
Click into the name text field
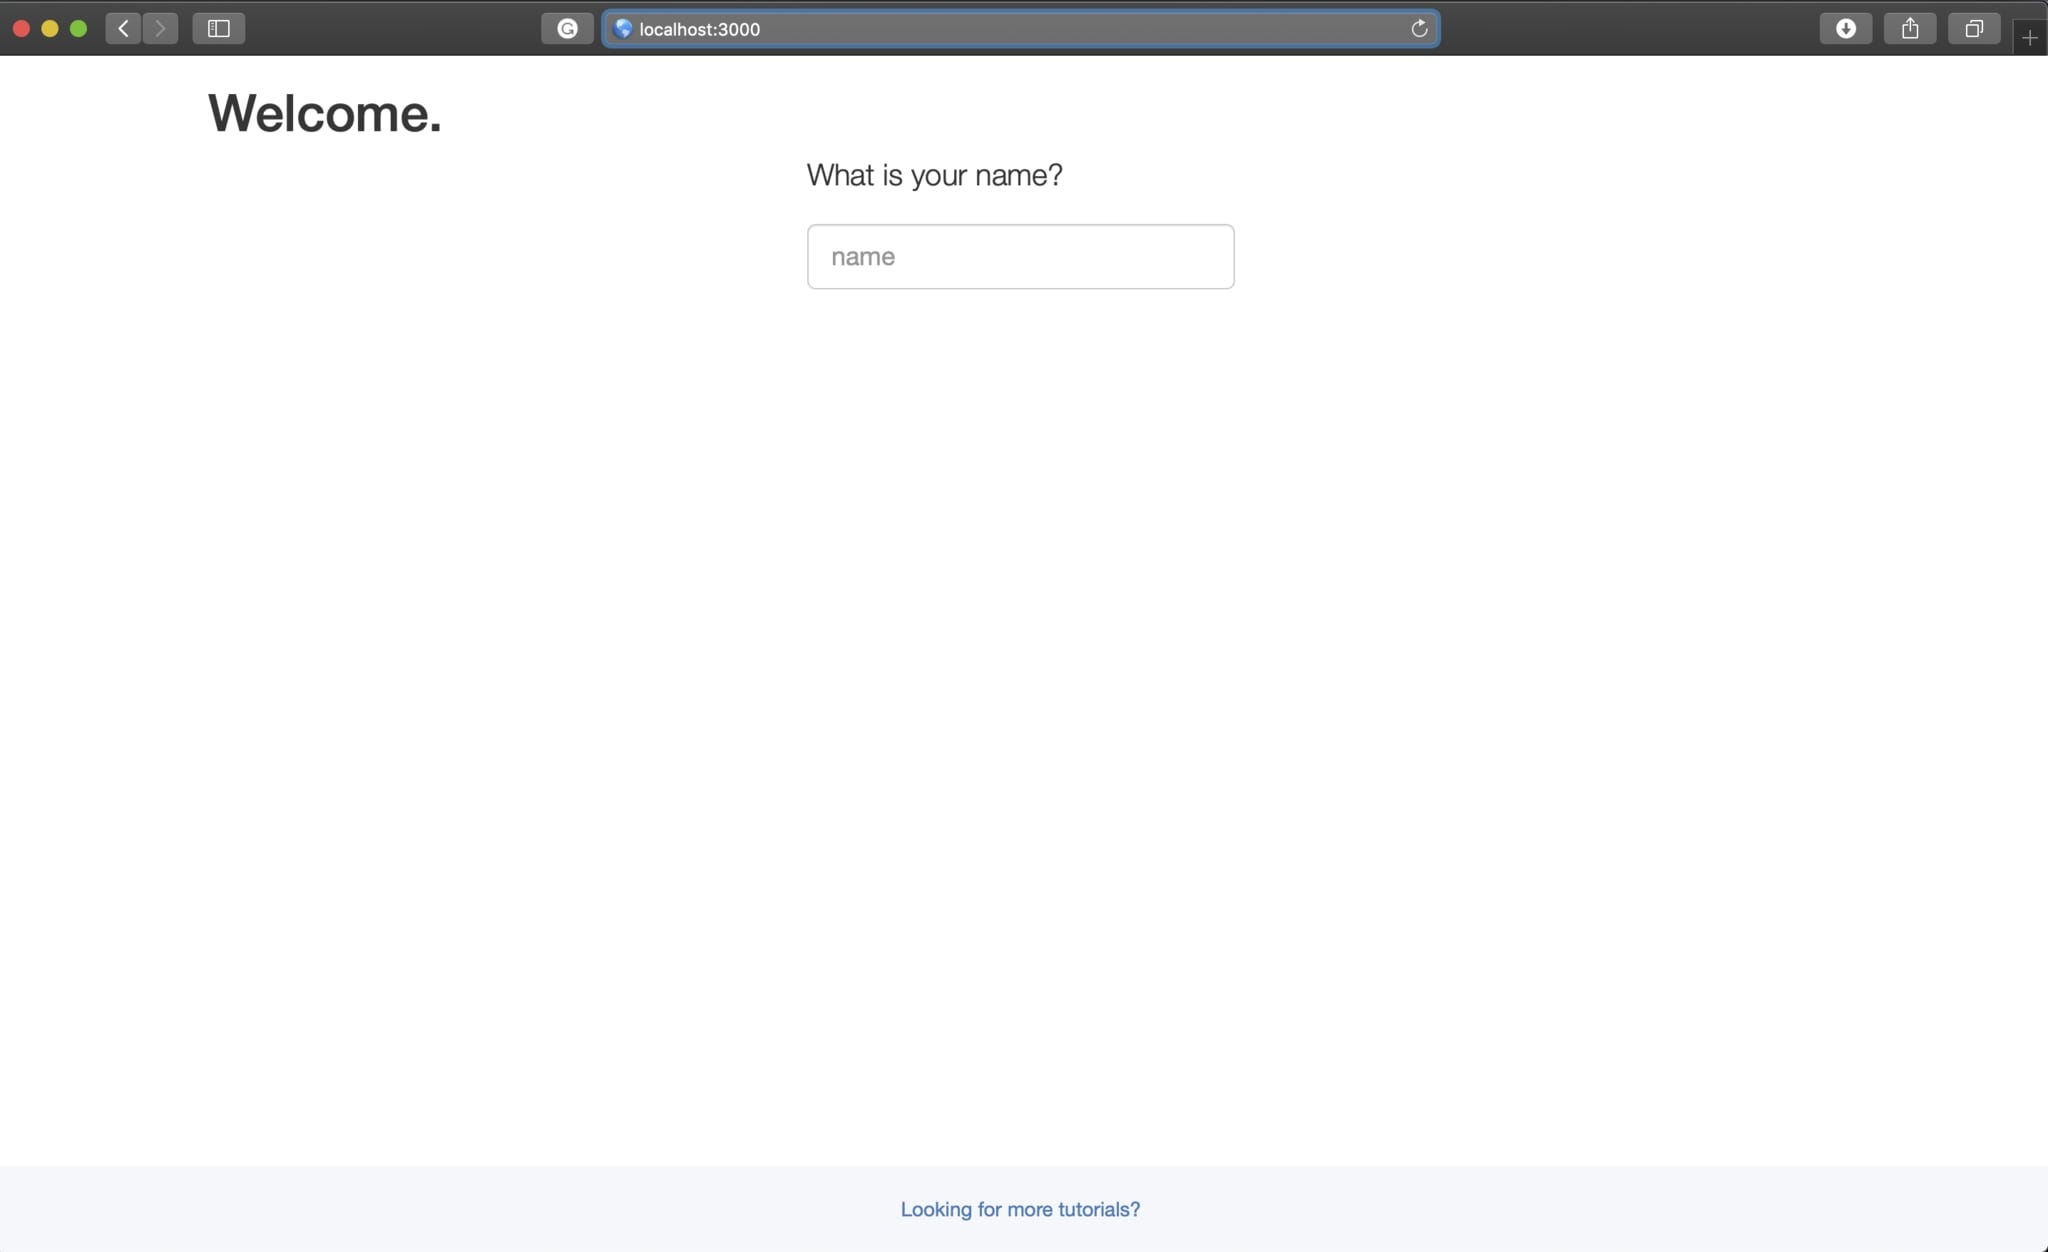[x=1020, y=257]
